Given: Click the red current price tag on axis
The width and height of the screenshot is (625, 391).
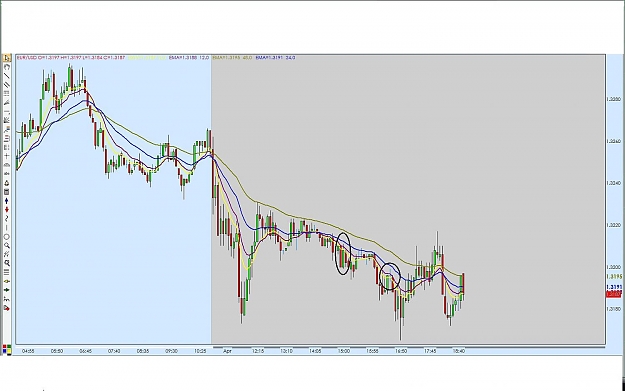Looking at the screenshot, I should click(x=614, y=294).
